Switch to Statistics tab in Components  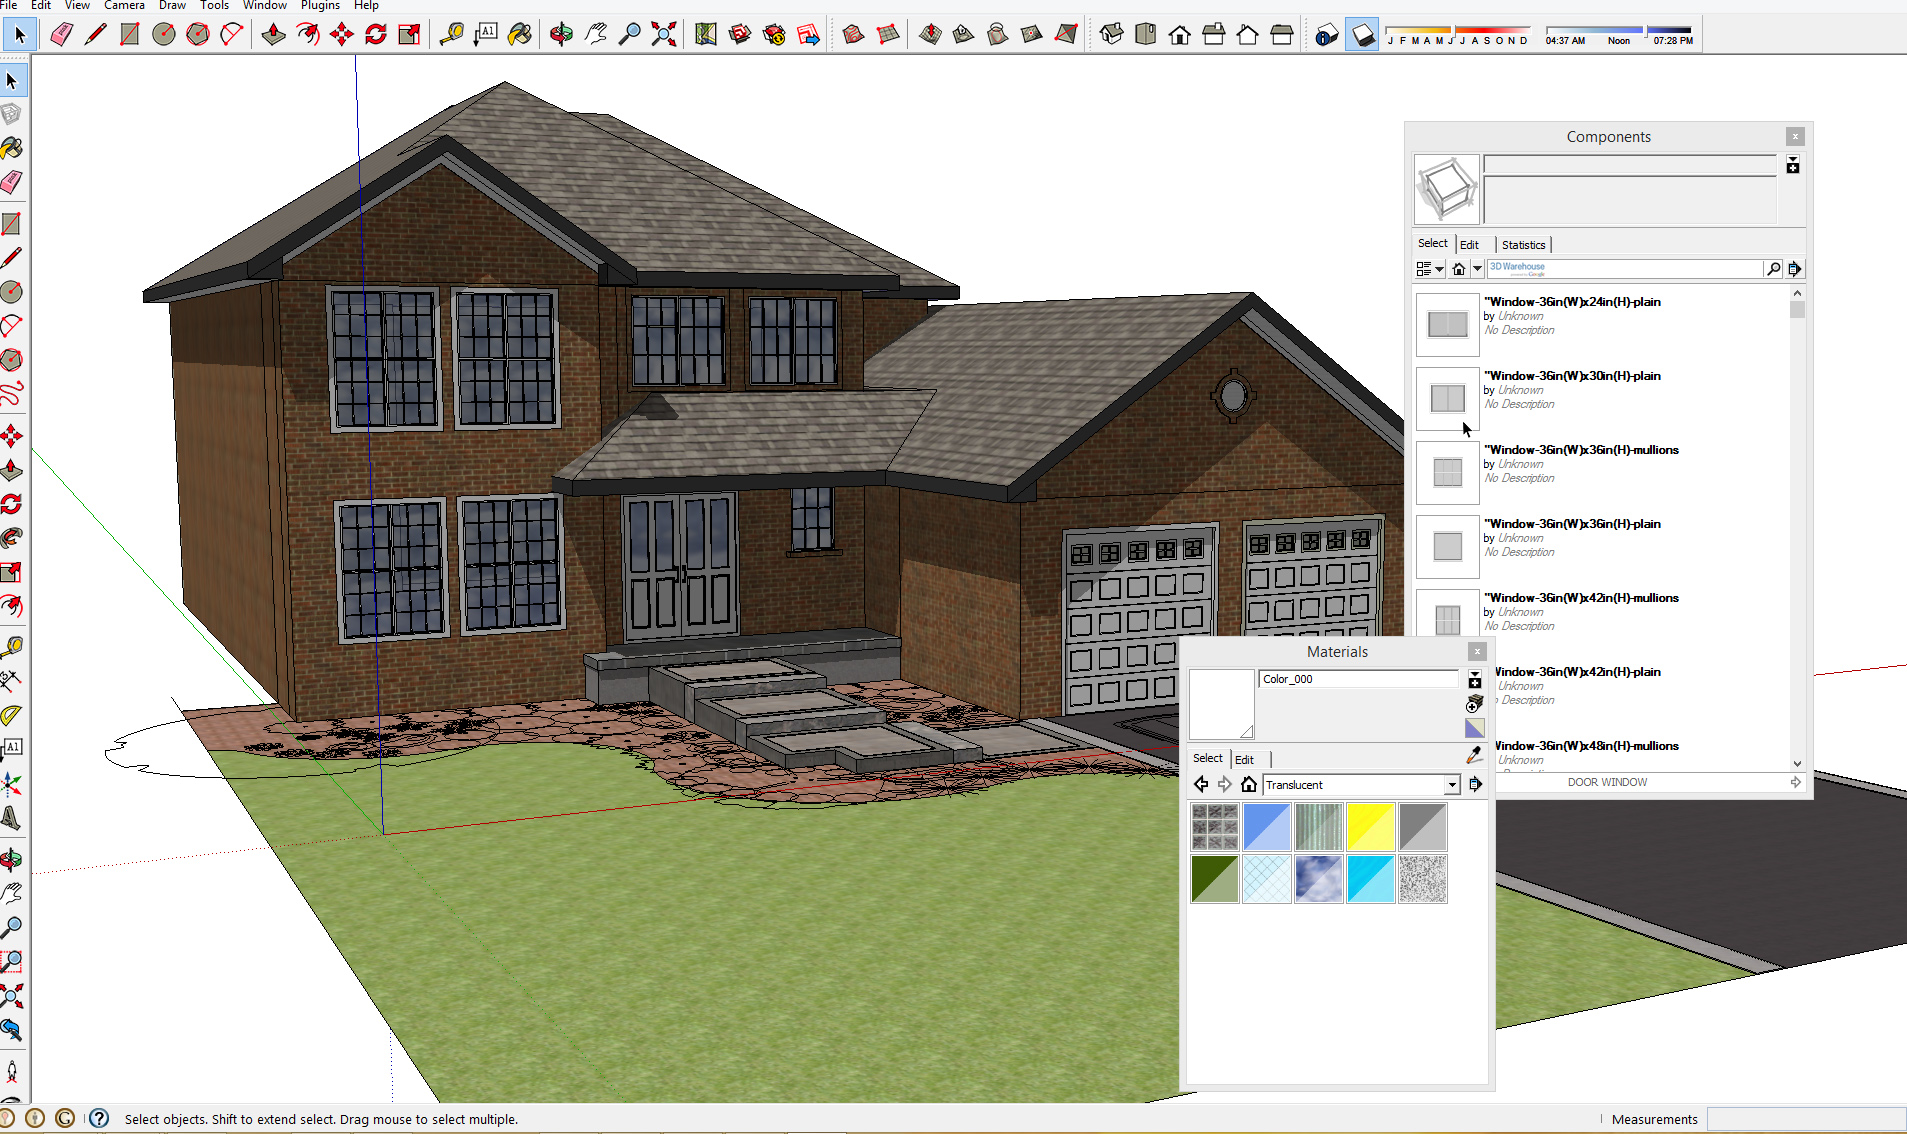(1523, 244)
